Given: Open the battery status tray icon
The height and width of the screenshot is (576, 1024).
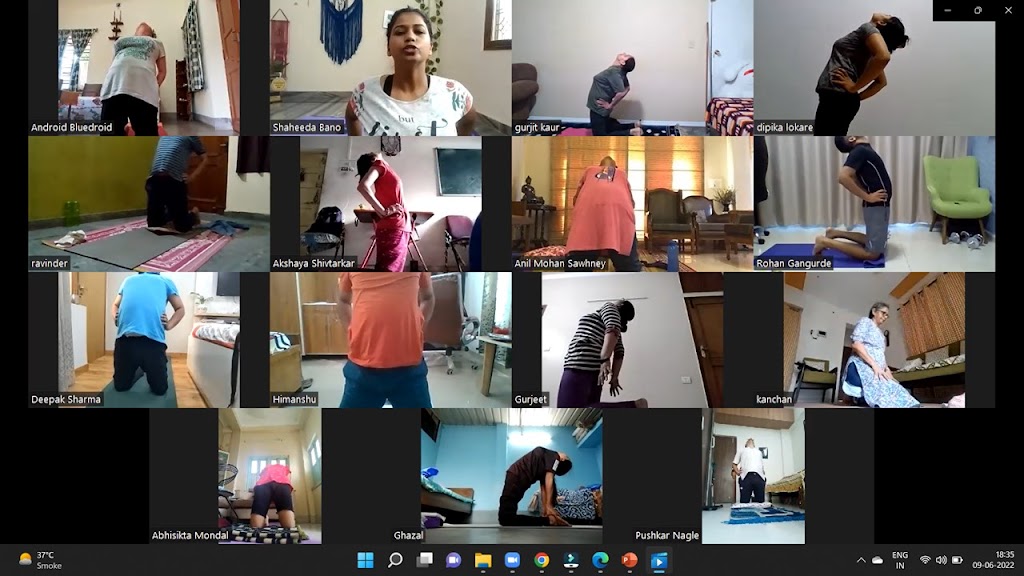Looking at the screenshot, I should point(957,560).
